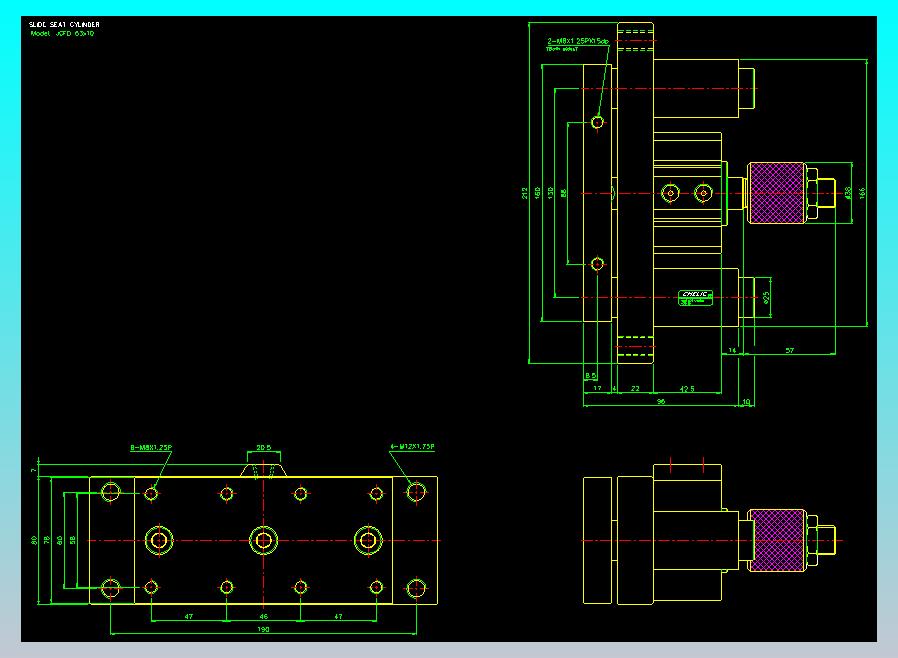
Task: Select the 96 length dimension
Action: (661, 401)
